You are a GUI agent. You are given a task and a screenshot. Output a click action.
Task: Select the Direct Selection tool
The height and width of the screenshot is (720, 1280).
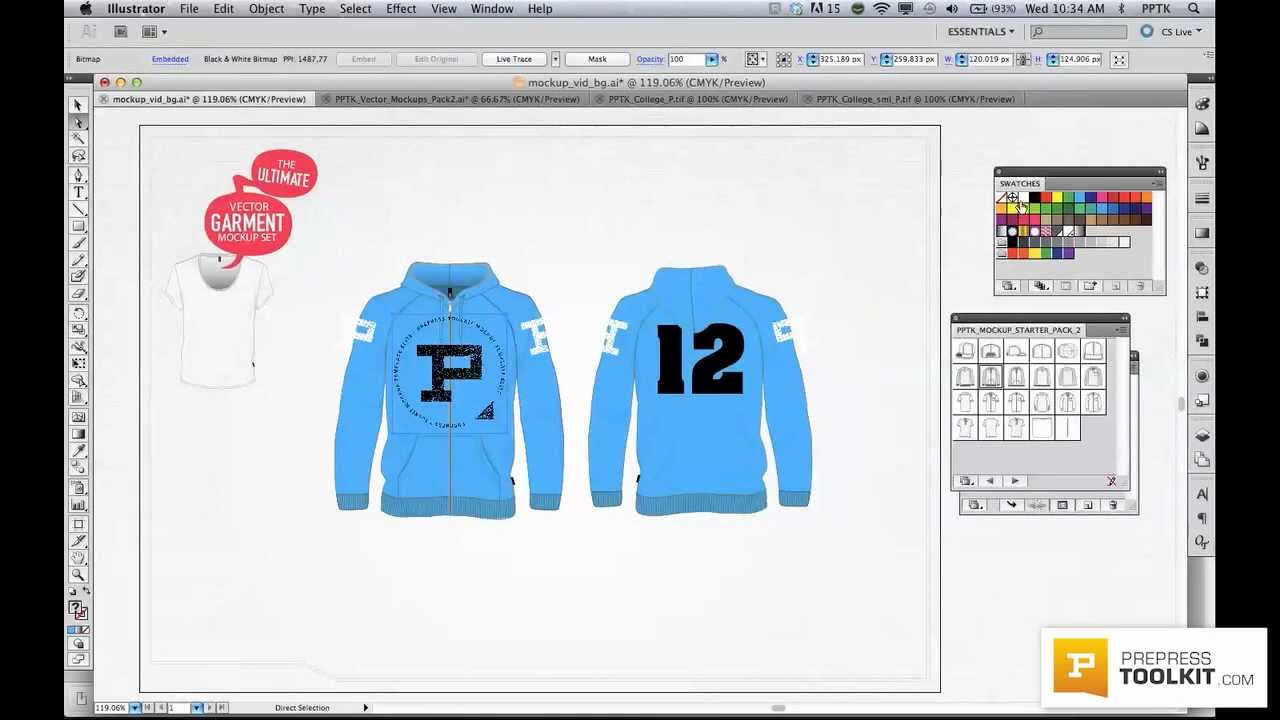click(x=77, y=122)
